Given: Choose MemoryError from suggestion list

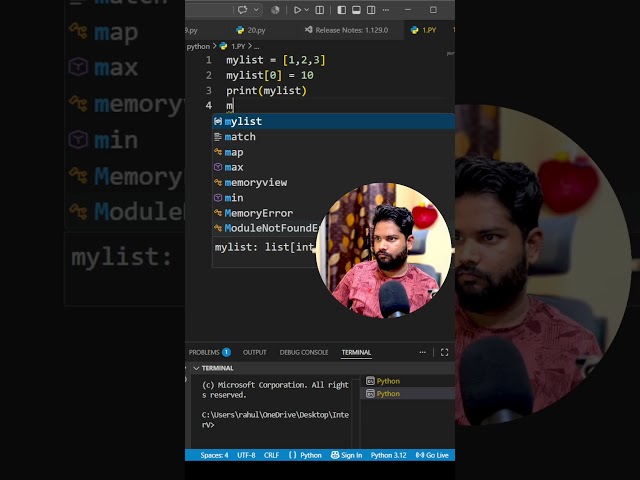Looking at the screenshot, I should pos(265,213).
